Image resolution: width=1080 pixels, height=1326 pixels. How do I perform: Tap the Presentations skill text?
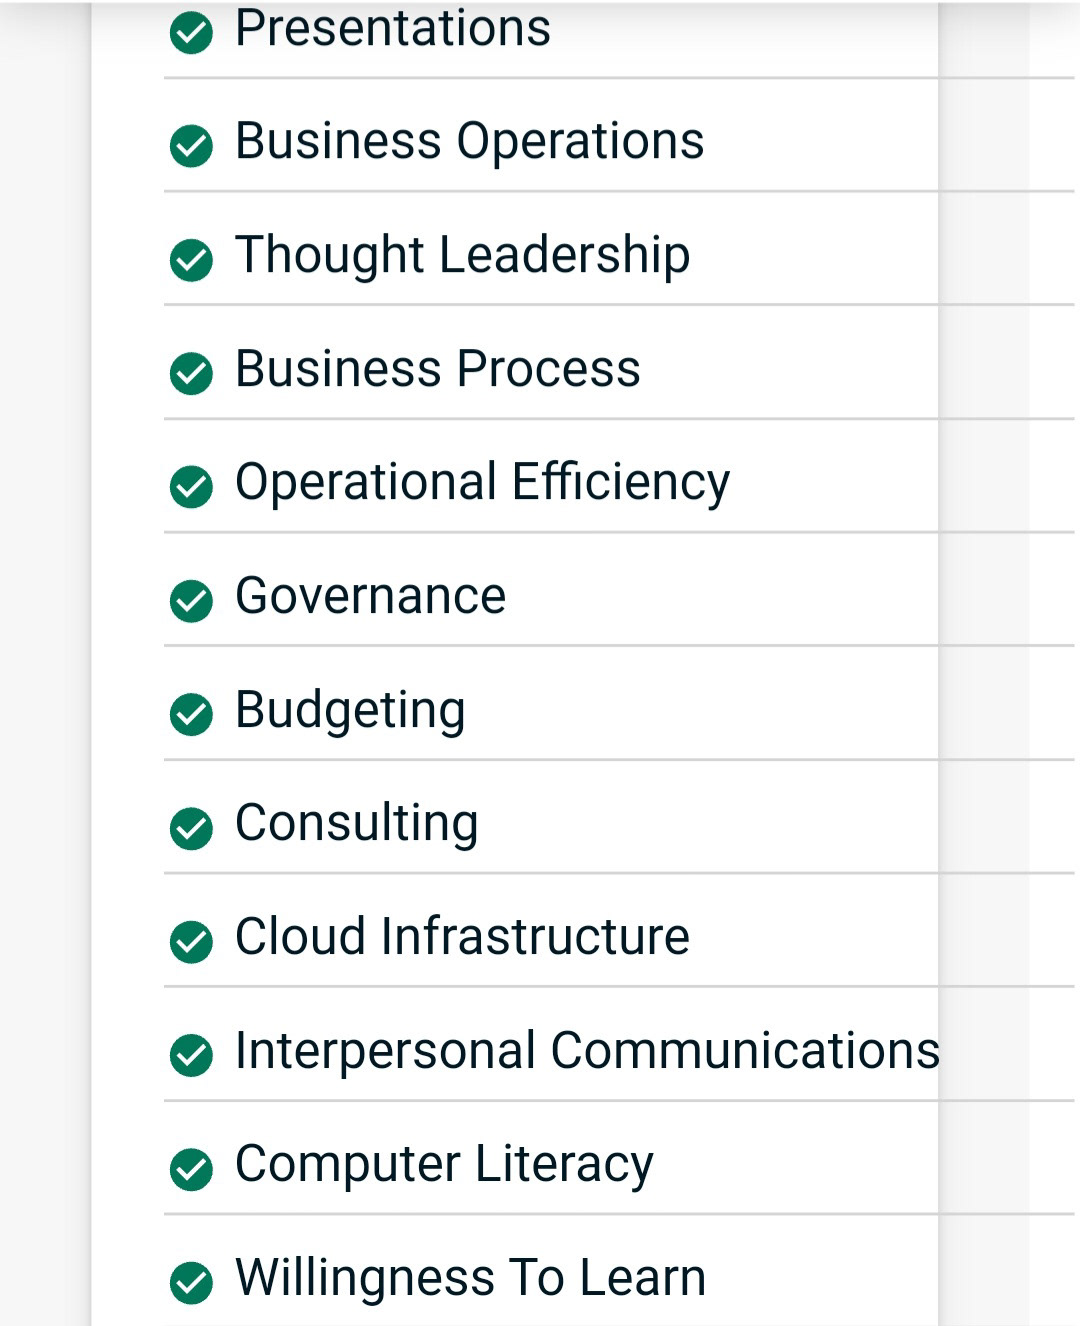392,27
